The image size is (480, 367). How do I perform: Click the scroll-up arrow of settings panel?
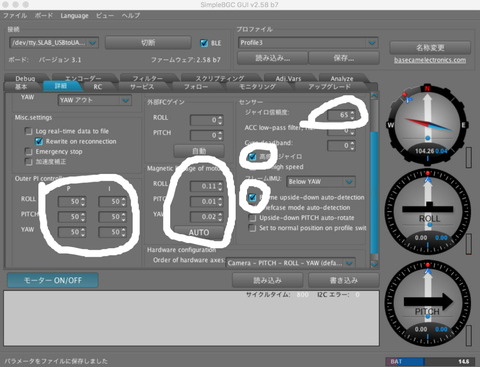tap(374, 96)
